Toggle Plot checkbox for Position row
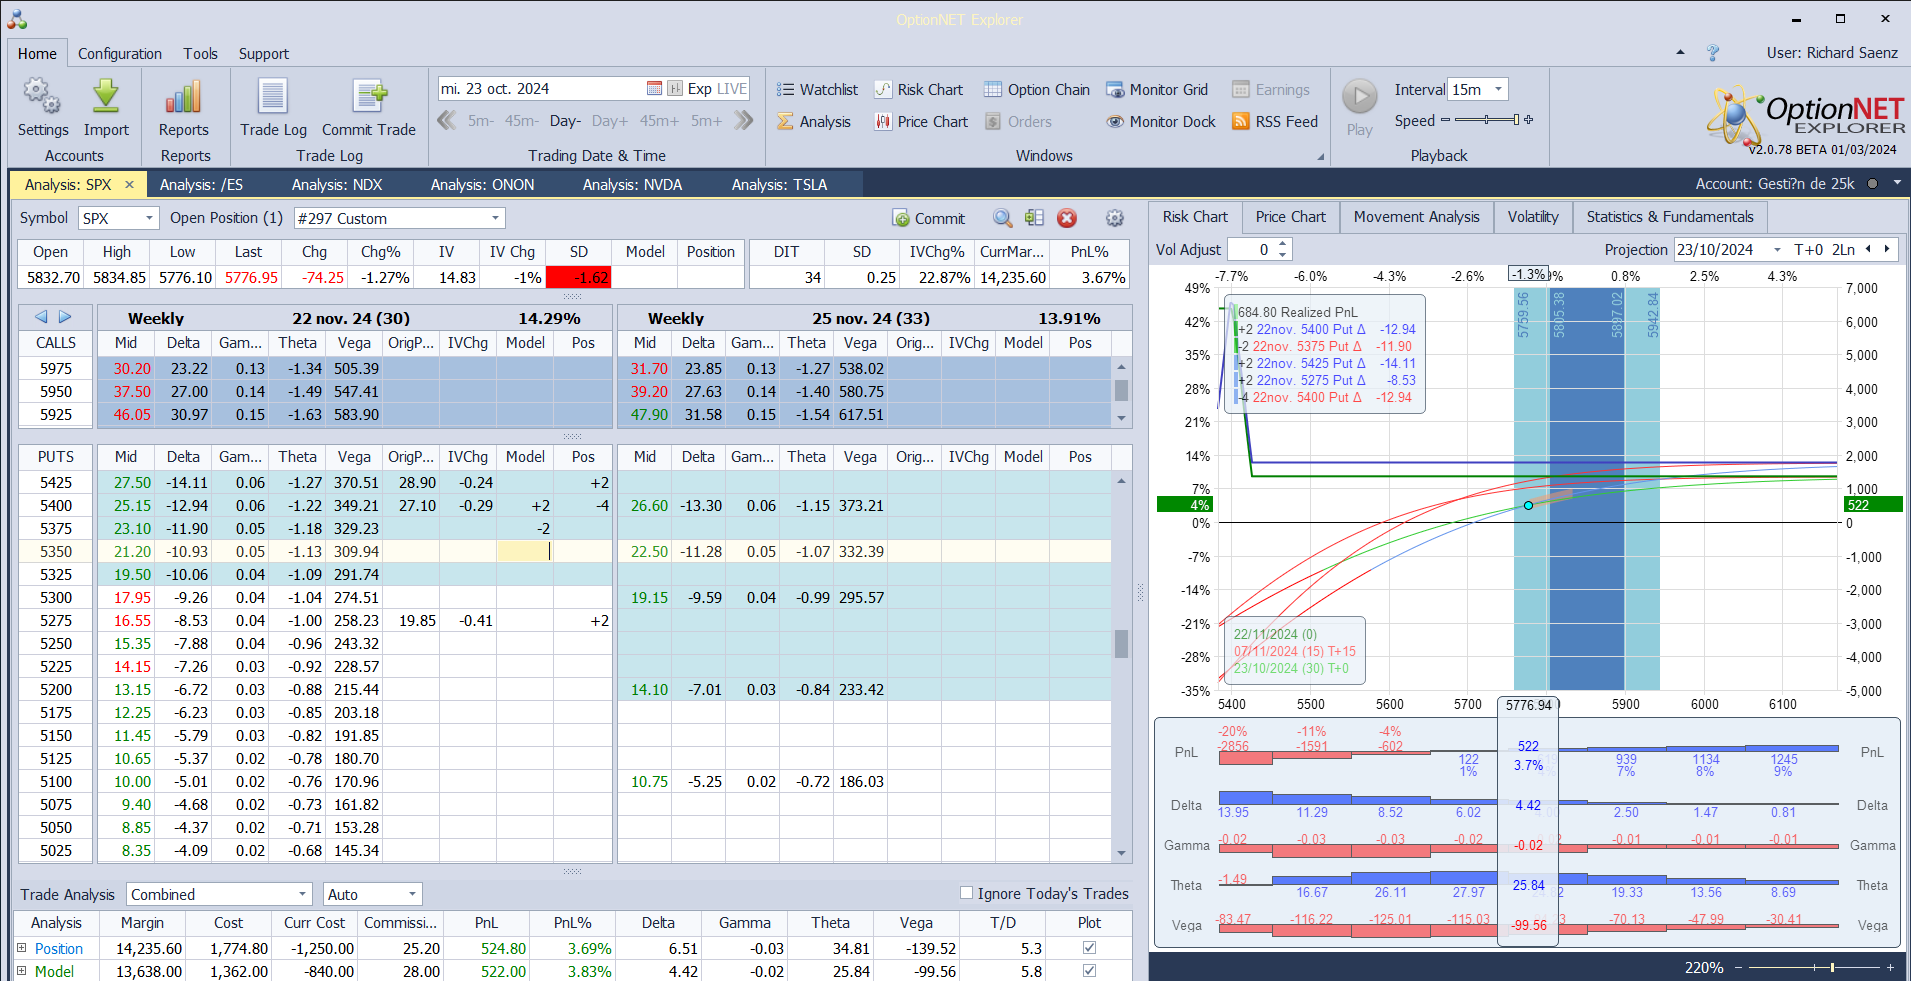Screen dimensions: 1911x981 [x=1089, y=948]
